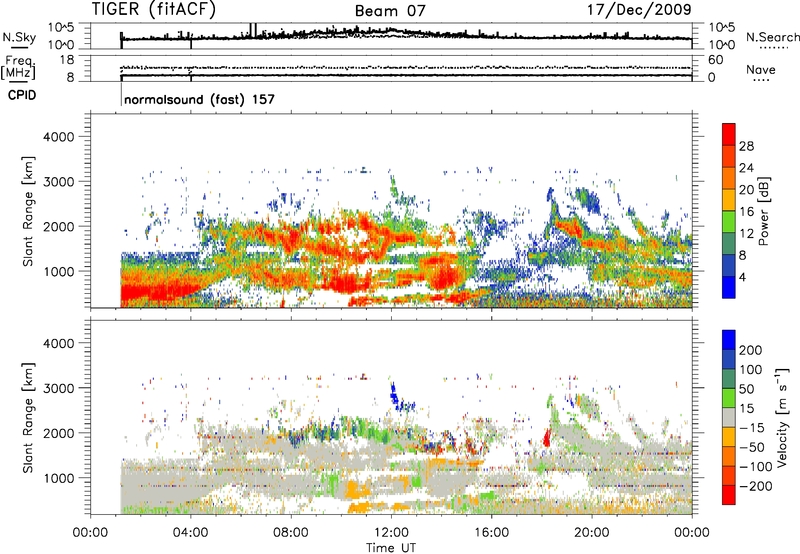Viewport: 800px width, 554px height.
Task: Click the 20:00 time axis tick label
Action: coord(592,533)
